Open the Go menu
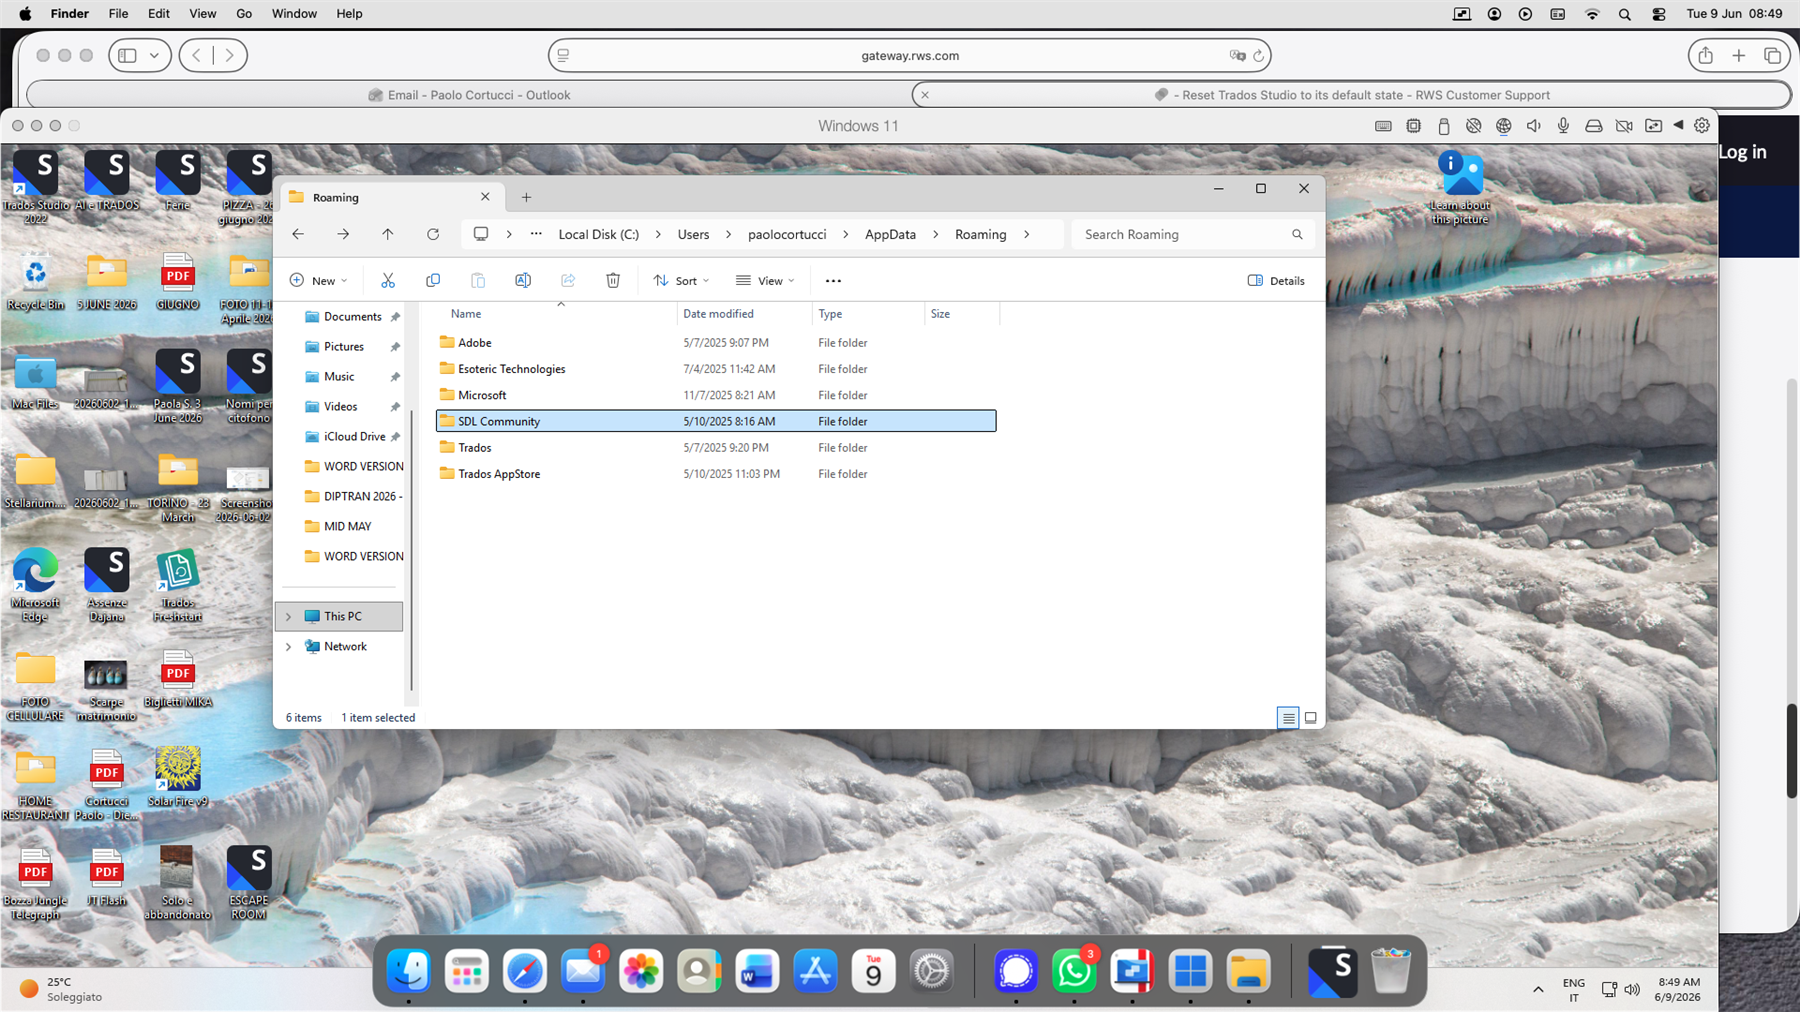Viewport: 1800px width, 1012px height. (x=244, y=14)
